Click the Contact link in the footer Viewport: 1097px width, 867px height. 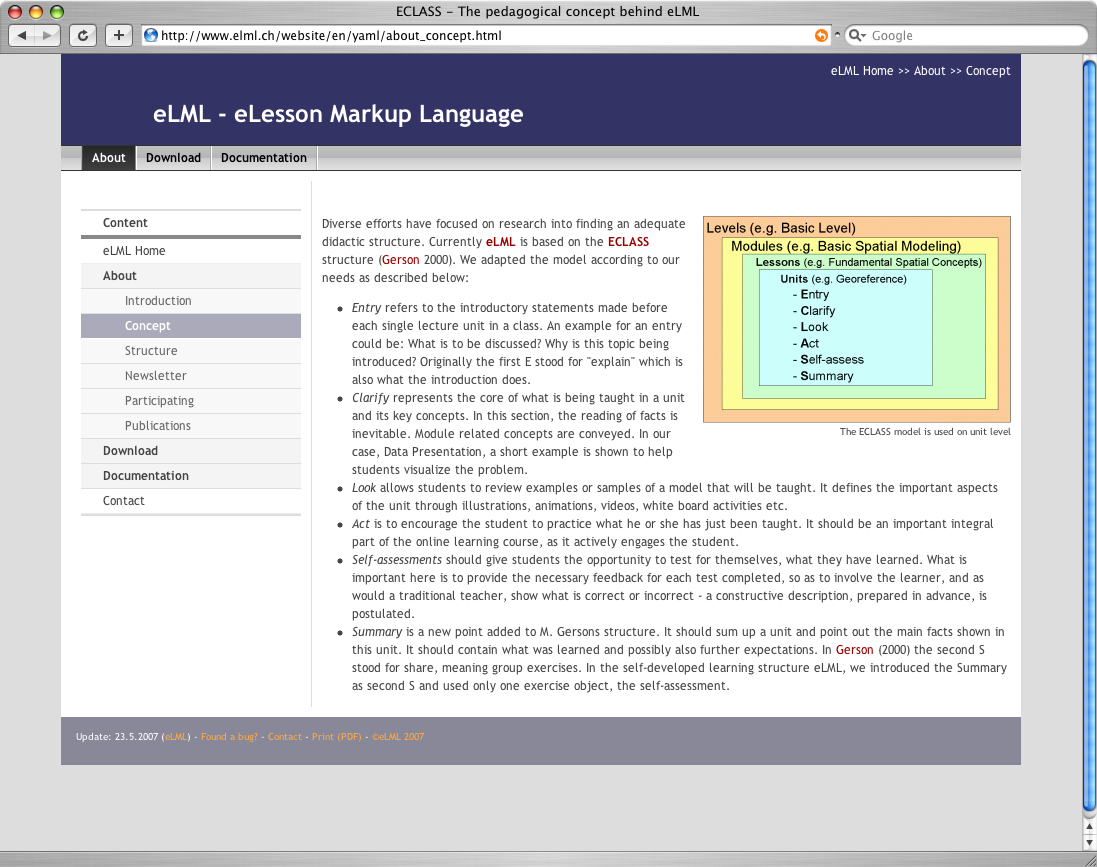pos(285,737)
